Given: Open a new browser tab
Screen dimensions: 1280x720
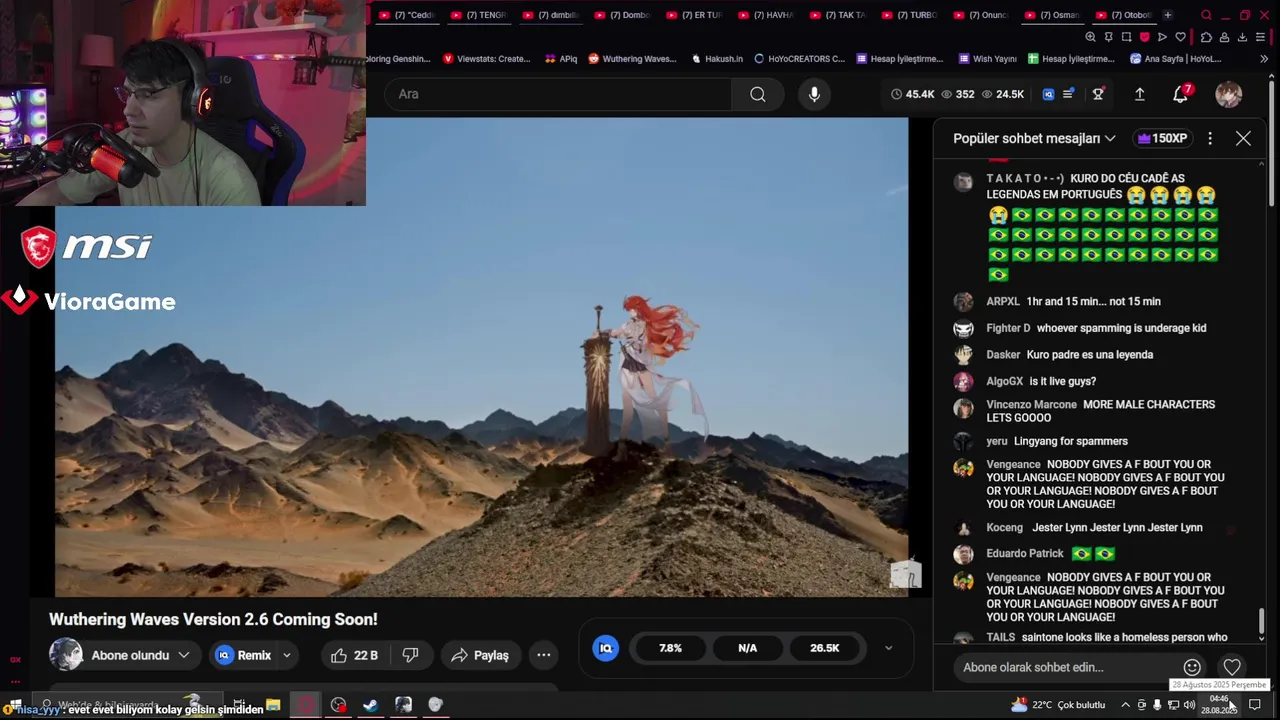Looking at the screenshot, I should point(1167,15).
